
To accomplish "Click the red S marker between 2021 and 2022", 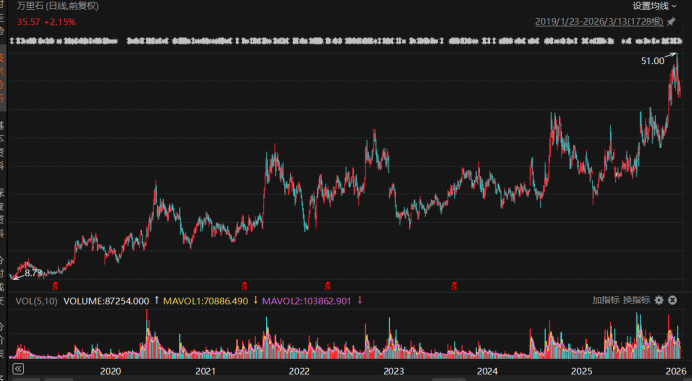I will pos(244,286).
